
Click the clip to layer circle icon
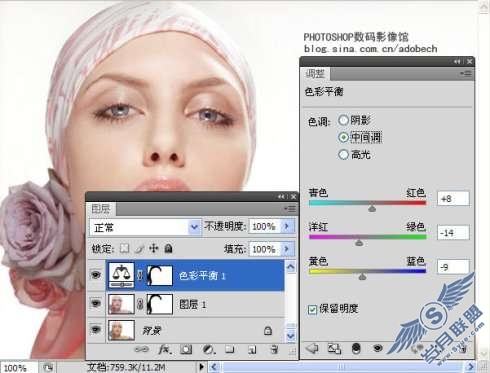356,349
